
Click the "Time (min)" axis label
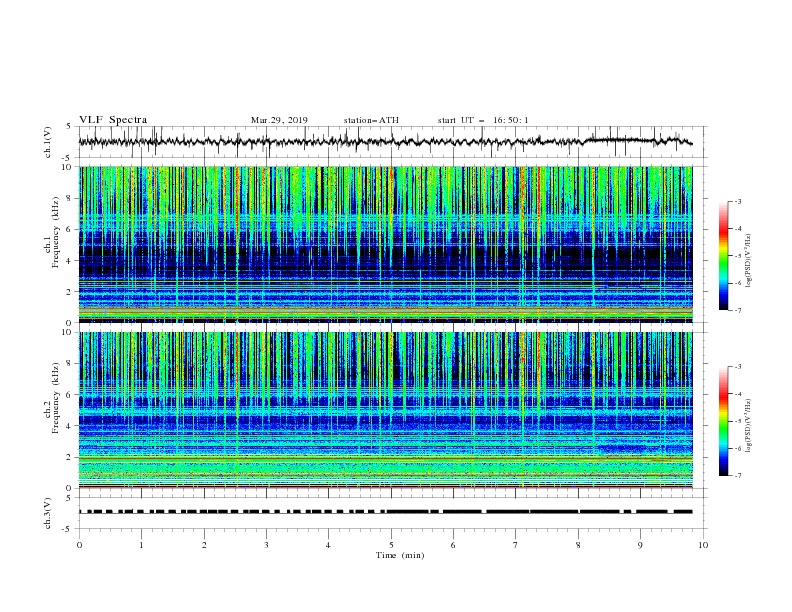(x=400, y=555)
